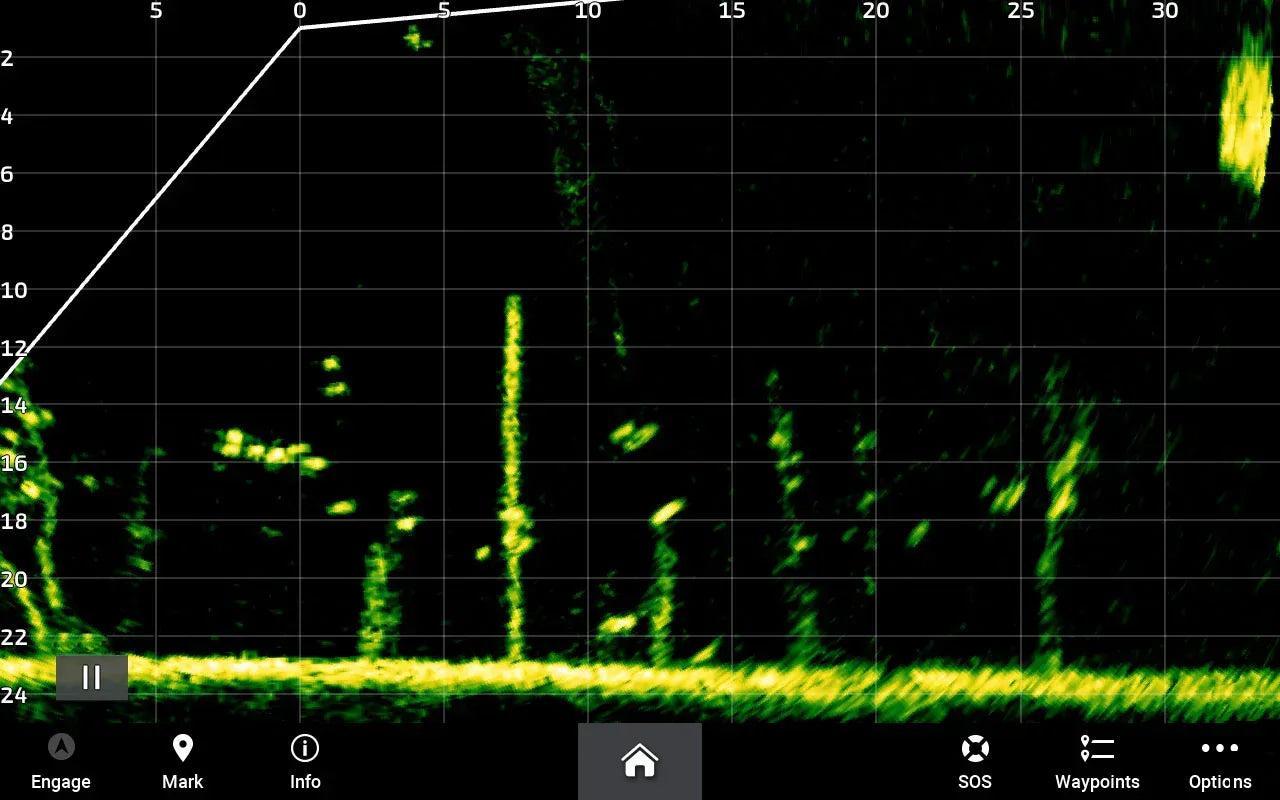Click the Engage text label
This screenshot has width=1280, height=800.
pyautogui.click(x=61, y=782)
